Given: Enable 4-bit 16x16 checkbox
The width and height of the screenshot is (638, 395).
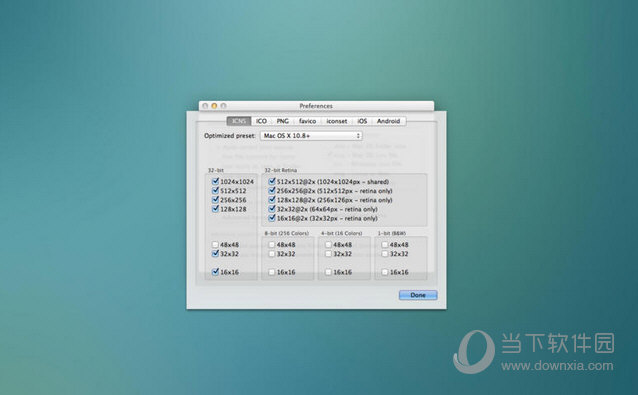Looking at the screenshot, I should tap(328, 272).
